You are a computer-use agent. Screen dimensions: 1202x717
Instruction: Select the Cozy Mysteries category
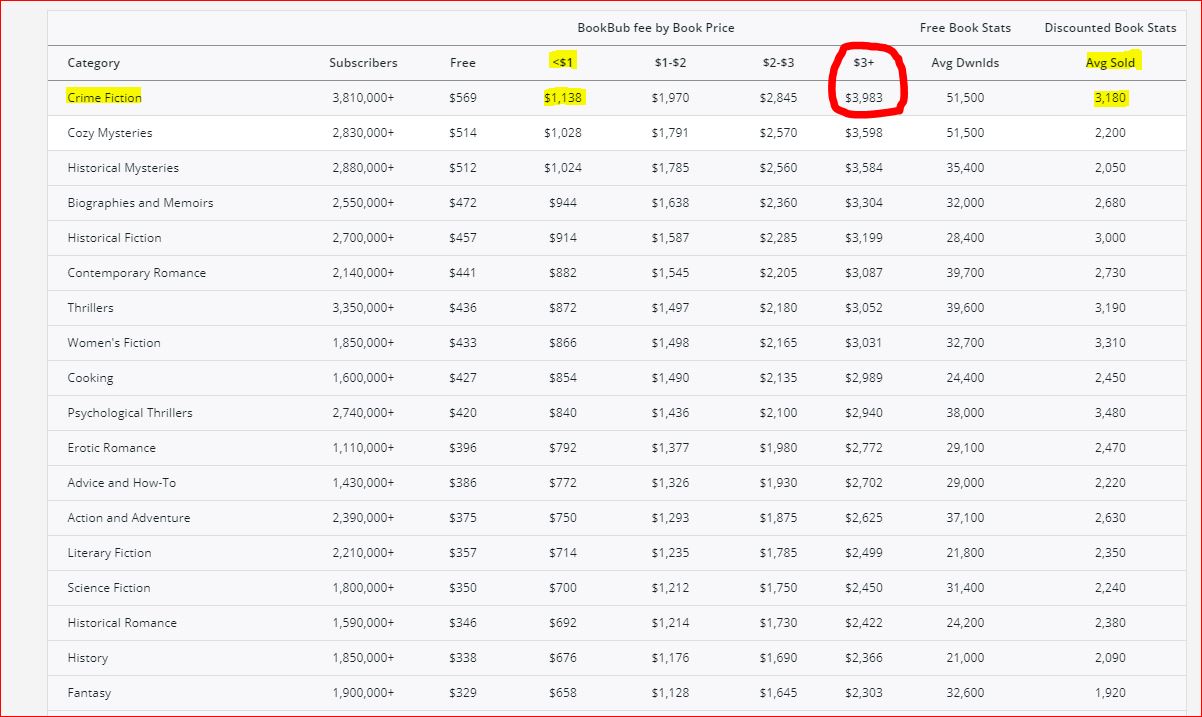click(110, 133)
